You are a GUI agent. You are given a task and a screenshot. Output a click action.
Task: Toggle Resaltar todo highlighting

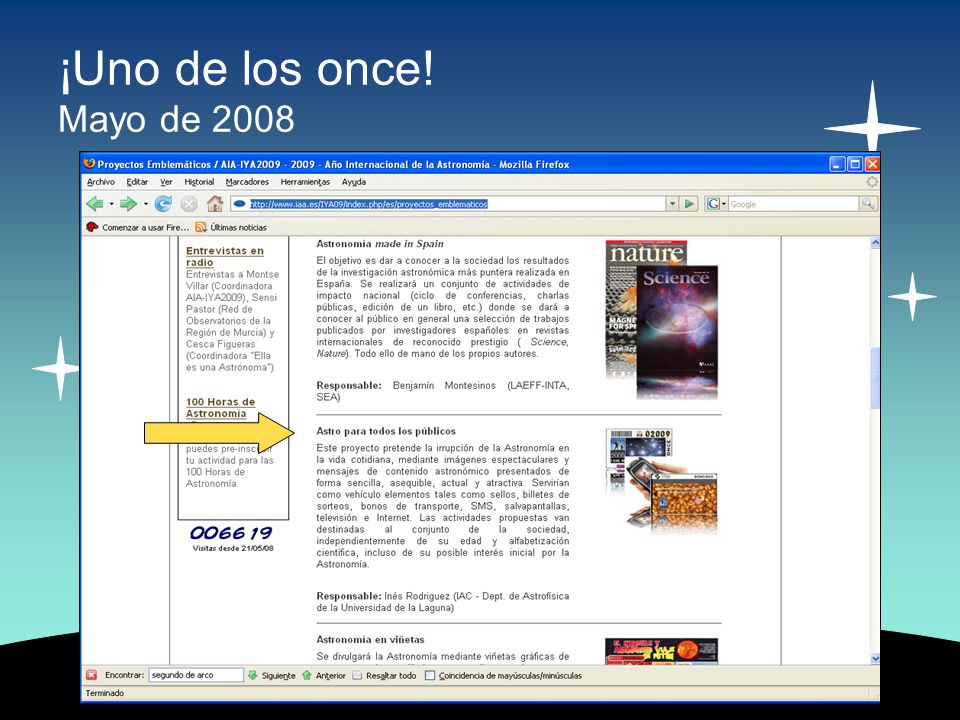coord(384,675)
